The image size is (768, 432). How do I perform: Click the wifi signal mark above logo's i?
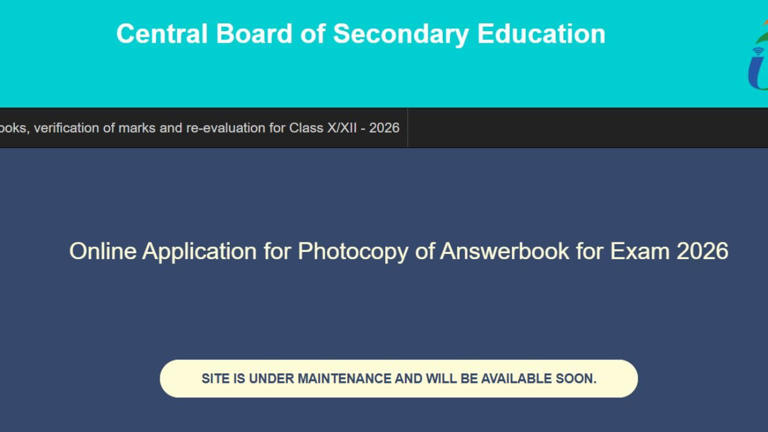tap(758, 51)
